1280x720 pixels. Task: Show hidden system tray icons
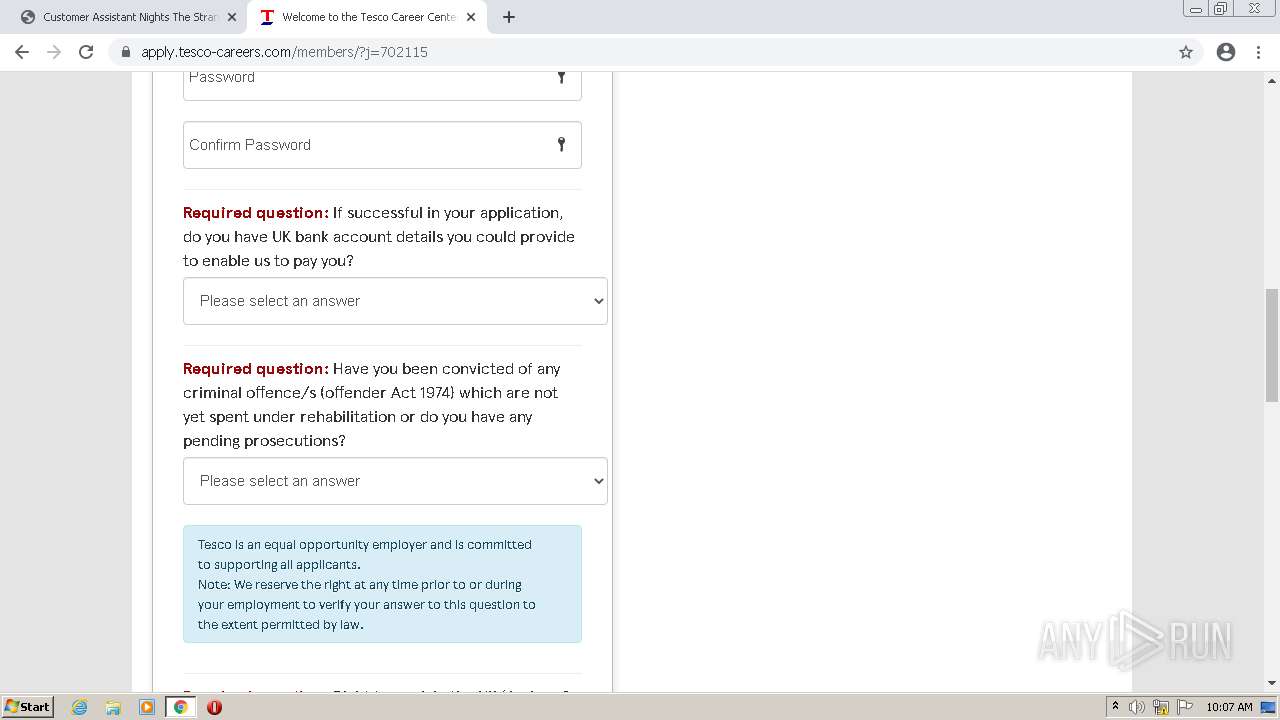point(1115,707)
